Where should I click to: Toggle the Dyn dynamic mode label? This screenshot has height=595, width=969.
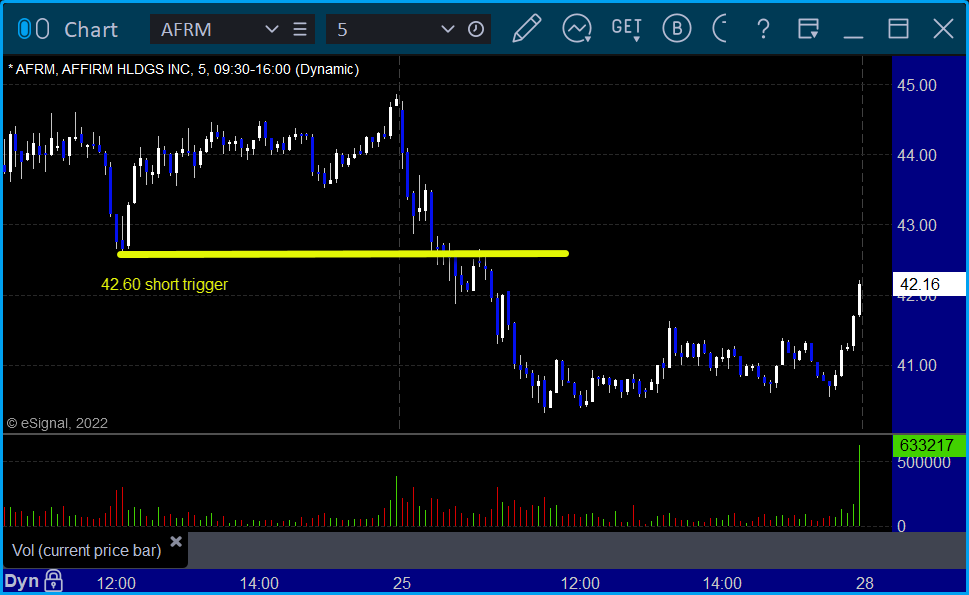tap(22, 581)
